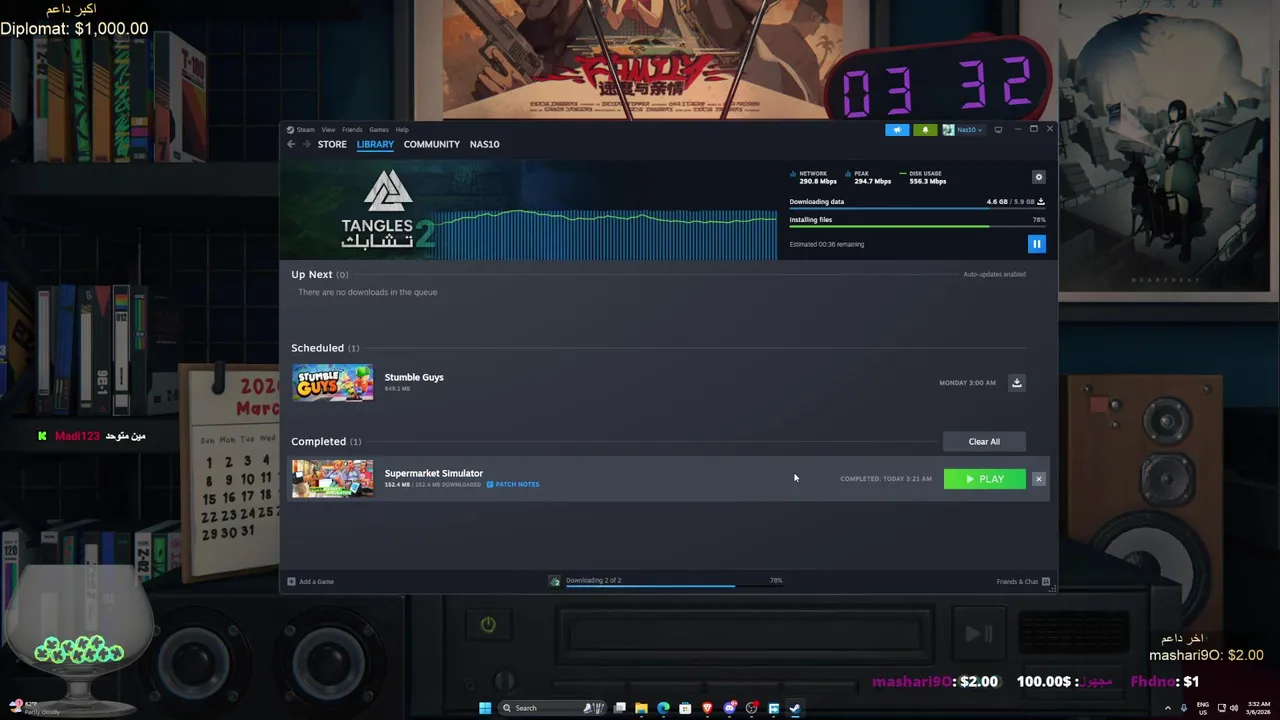The width and height of the screenshot is (1280, 720).
Task: Open the Help menu
Action: click(x=402, y=130)
